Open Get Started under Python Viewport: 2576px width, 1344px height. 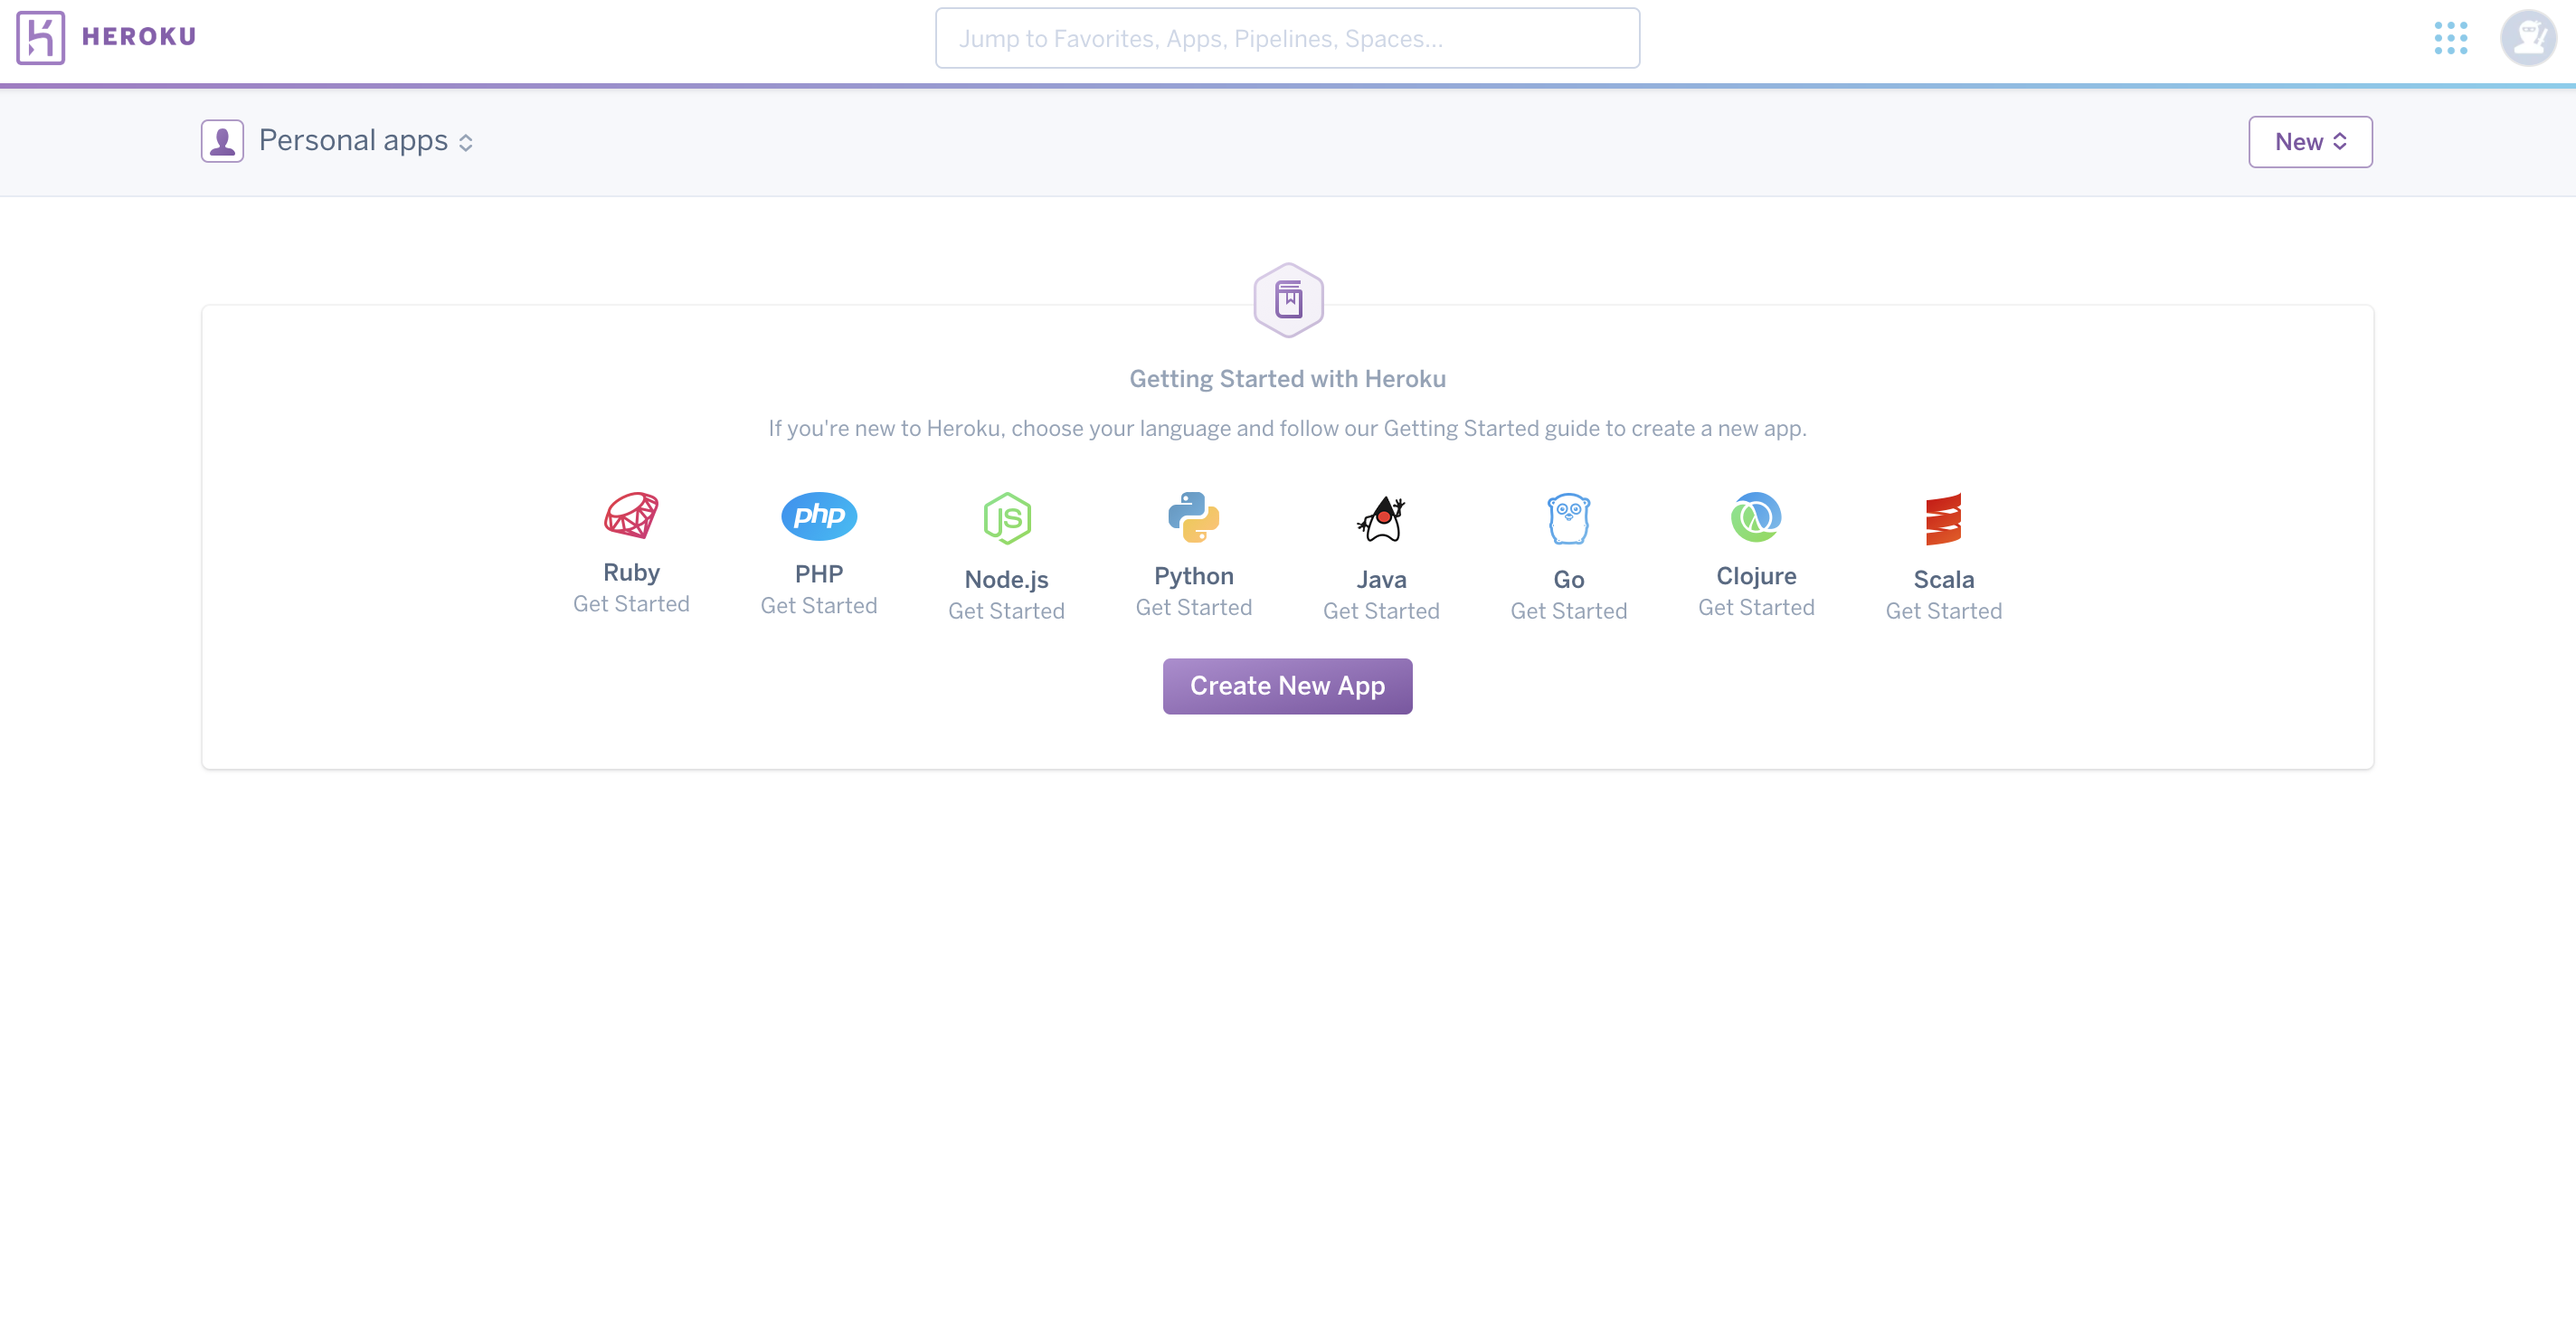tap(1194, 608)
